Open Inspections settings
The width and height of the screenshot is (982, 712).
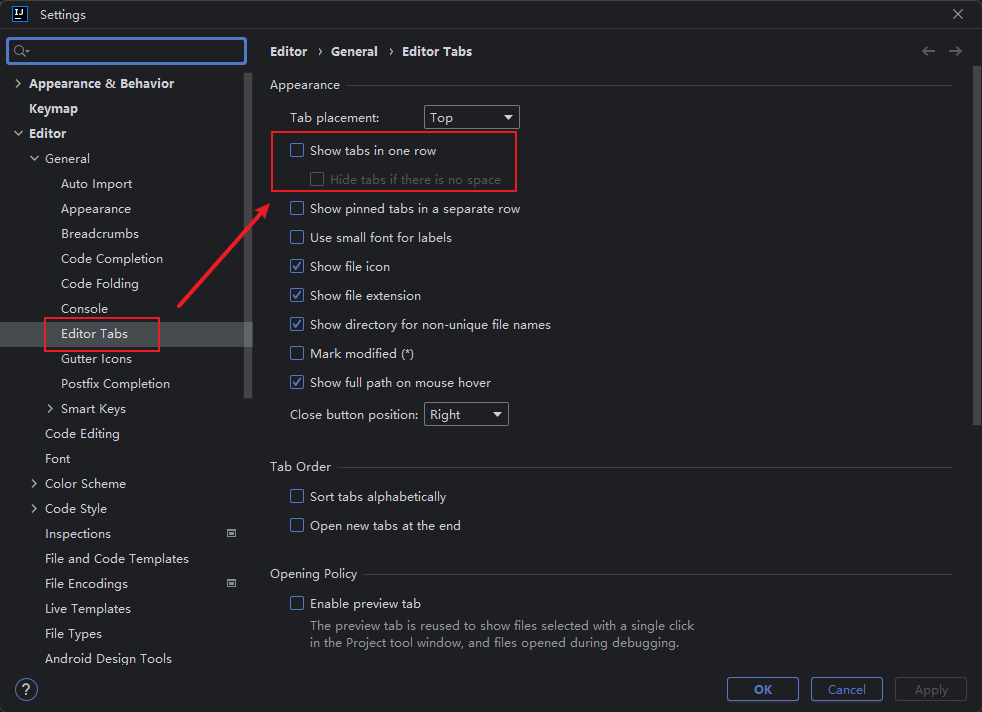click(x=78, y=534)
